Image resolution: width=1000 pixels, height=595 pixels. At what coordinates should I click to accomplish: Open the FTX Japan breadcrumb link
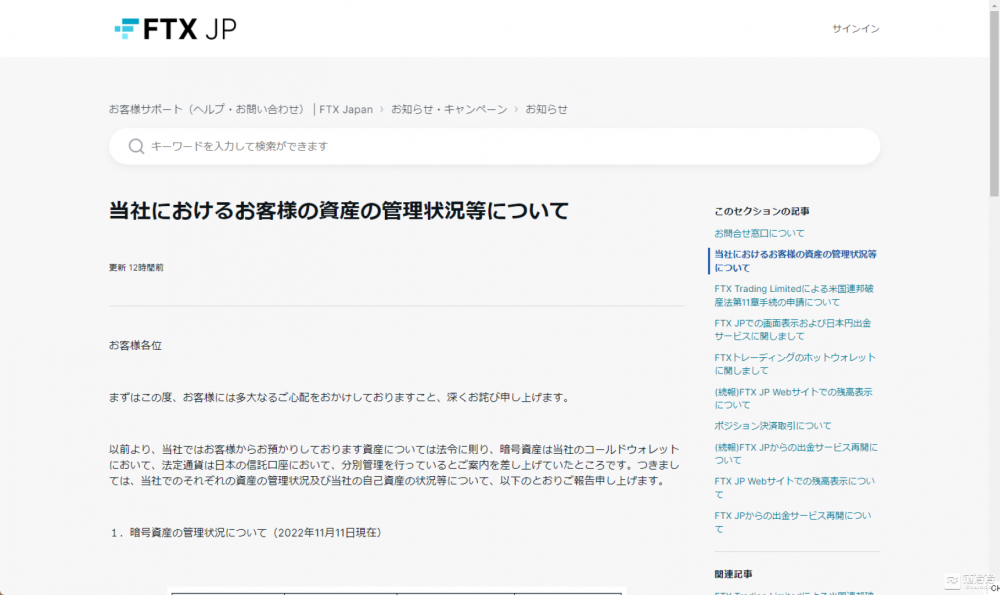click(x=345, y=109)
